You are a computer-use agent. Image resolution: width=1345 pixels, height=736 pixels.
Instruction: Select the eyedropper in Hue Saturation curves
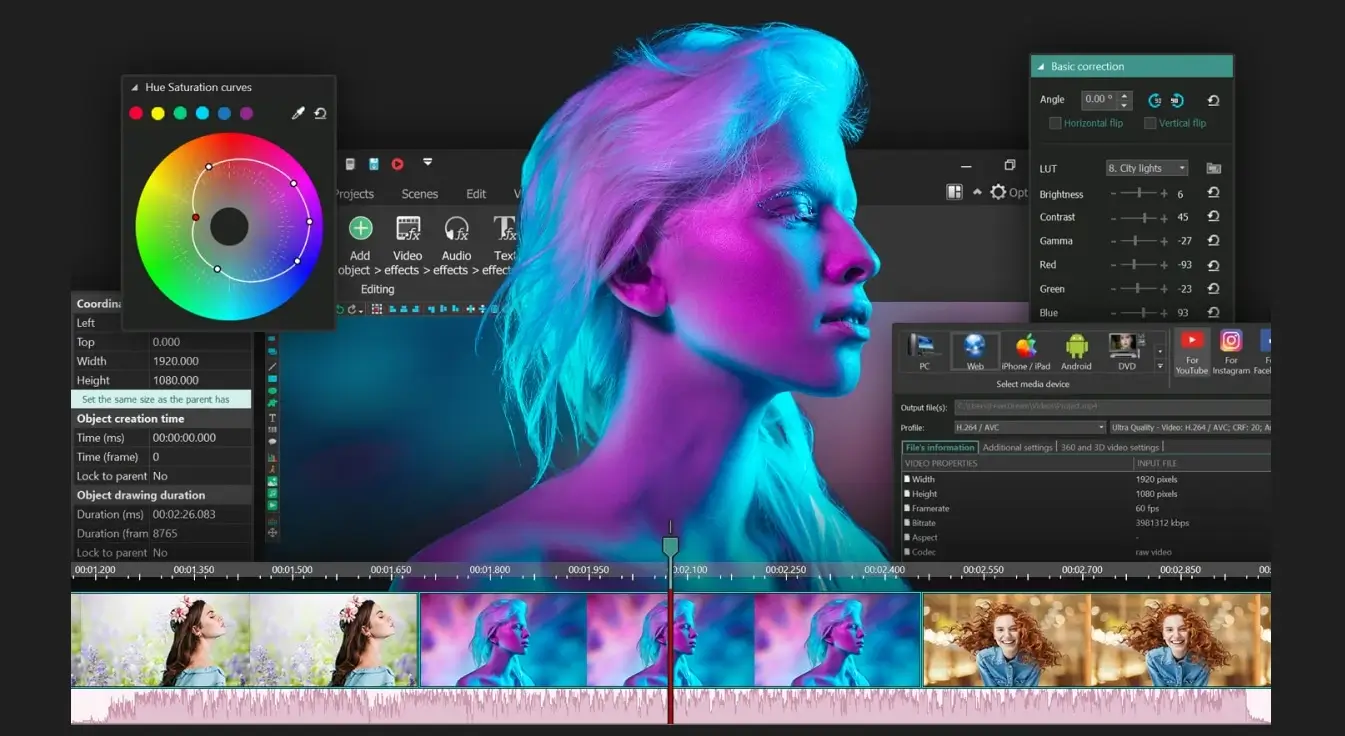[297, 114]
